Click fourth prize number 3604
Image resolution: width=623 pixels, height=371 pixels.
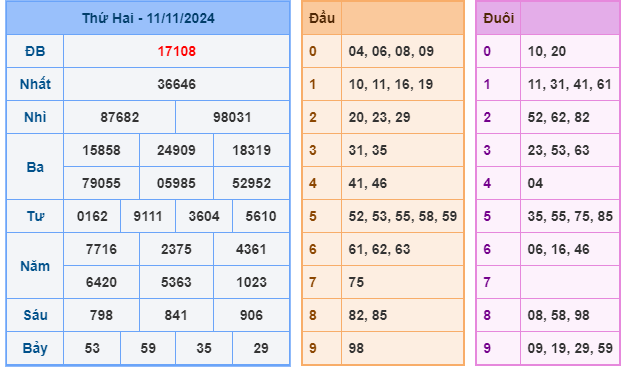[x=204, y=216]
